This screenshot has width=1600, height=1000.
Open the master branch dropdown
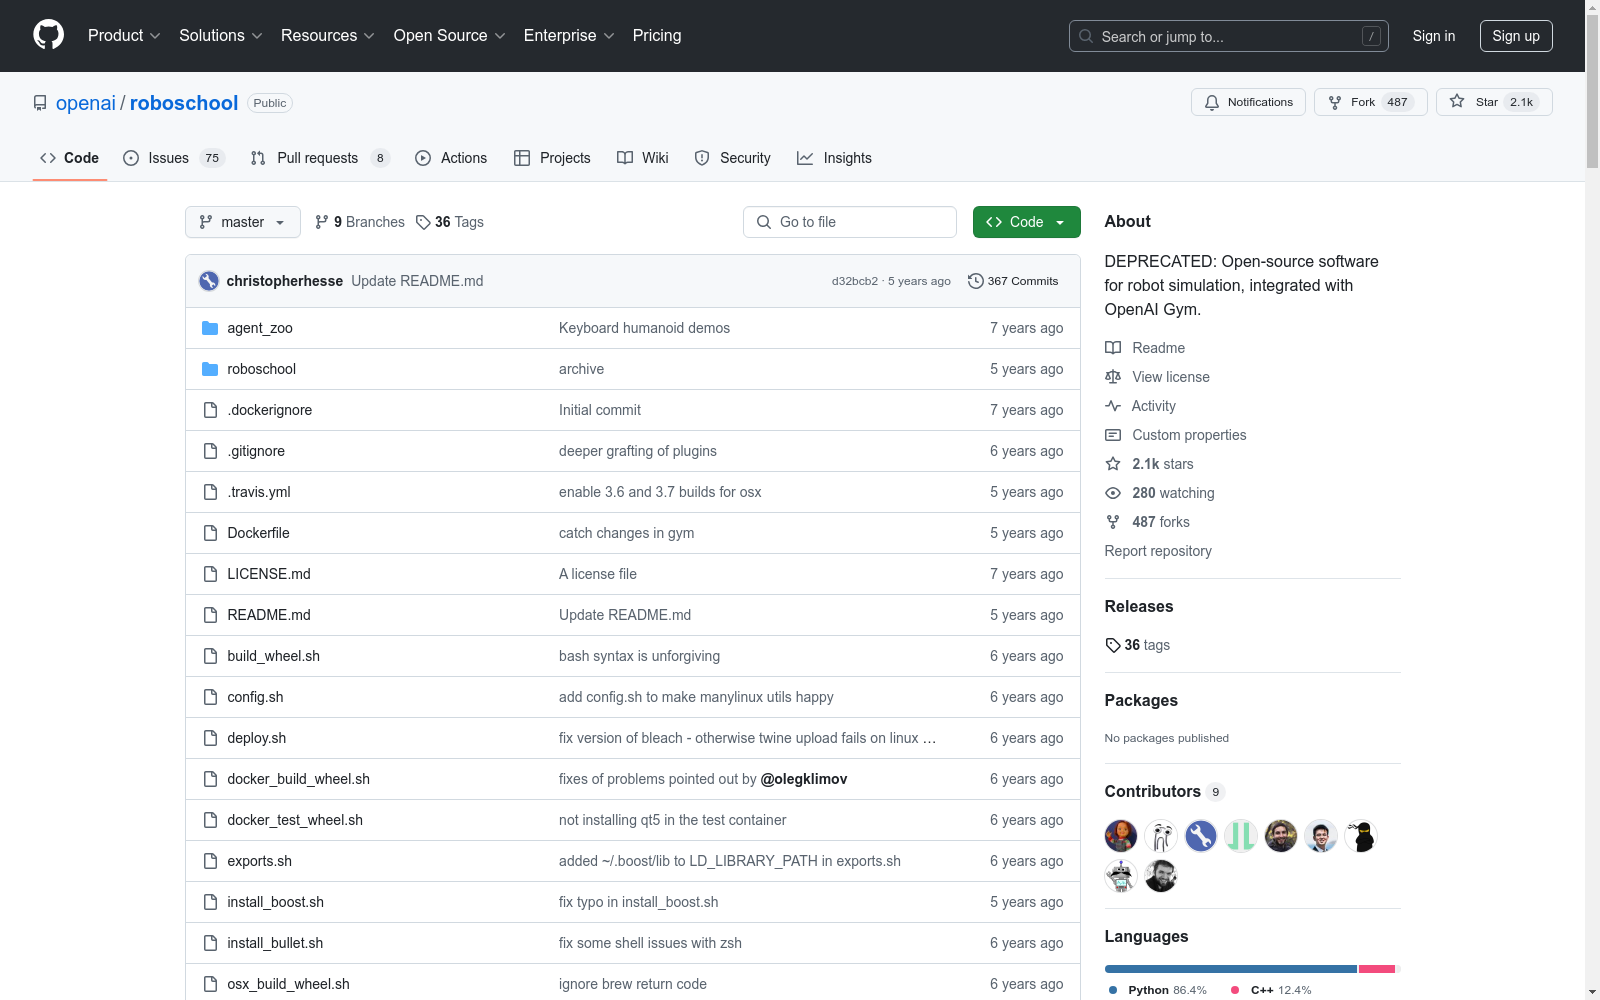pos(243,222)
